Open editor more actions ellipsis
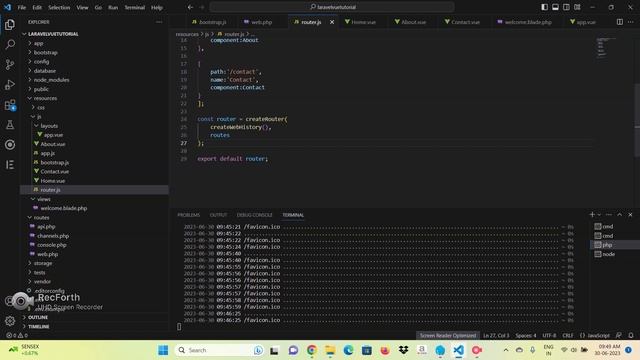640x360 pixels. pyautogui.click(x=631, y=22)
